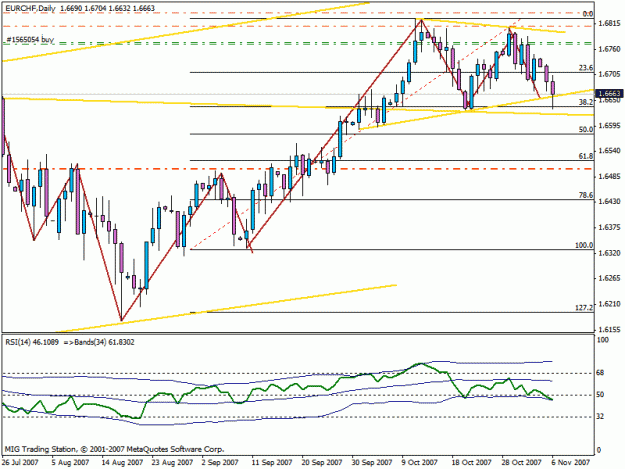Viewport: 625px width, 469px height.
Task: Click the RSI(14) 46.1089 indicator label
Action: pos(31,342)
